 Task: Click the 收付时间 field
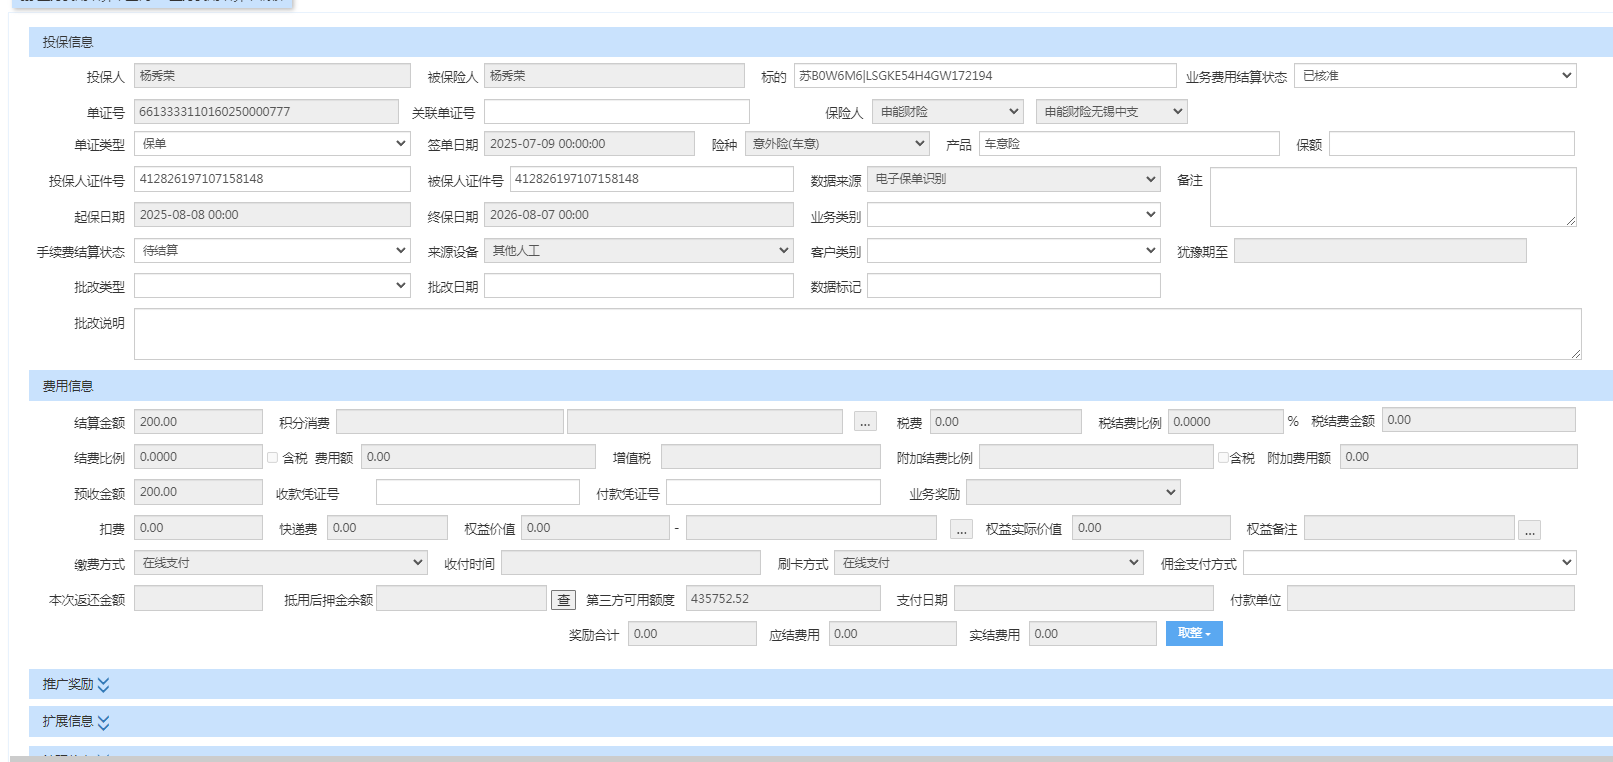(x=631, y=563)
